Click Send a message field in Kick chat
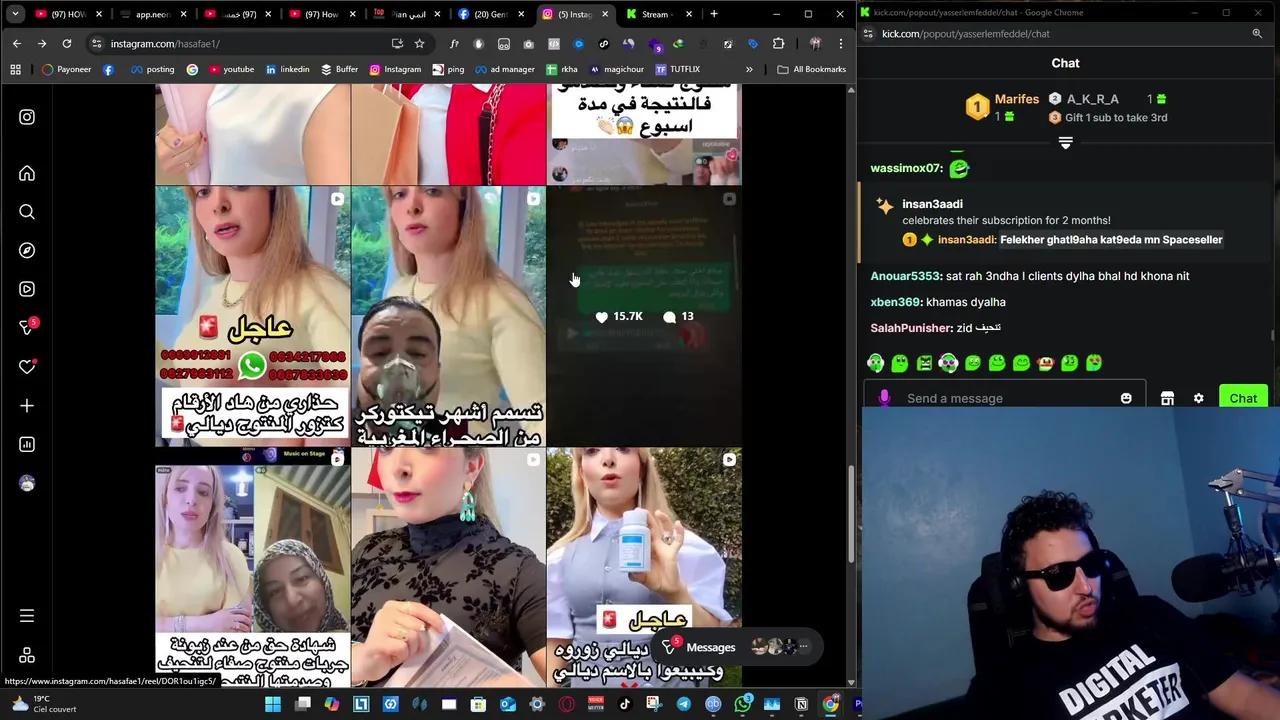 click(x=1005, y=398)
